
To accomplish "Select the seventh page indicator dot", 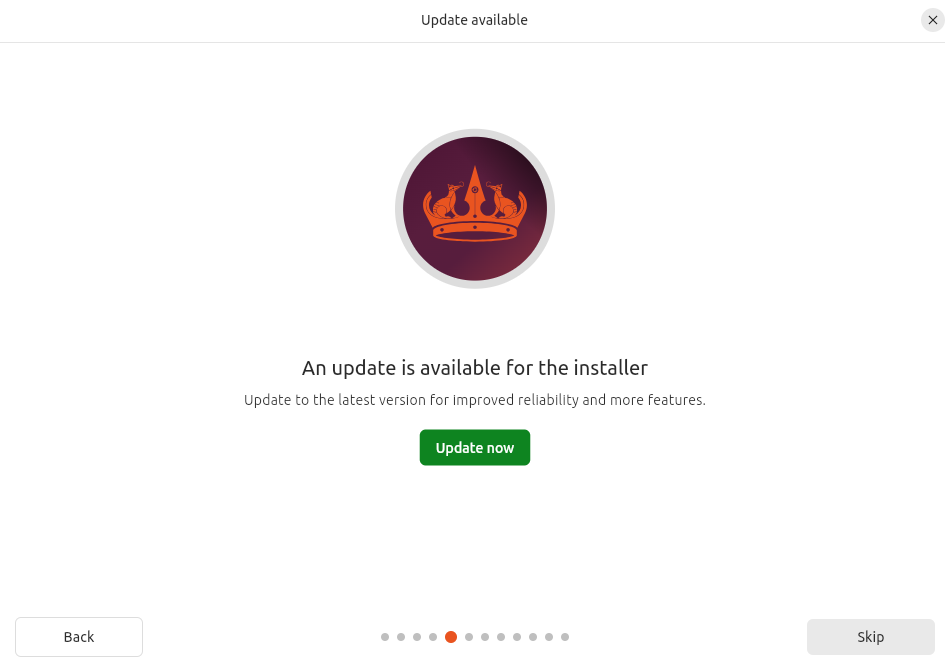I will pos(485,637).
